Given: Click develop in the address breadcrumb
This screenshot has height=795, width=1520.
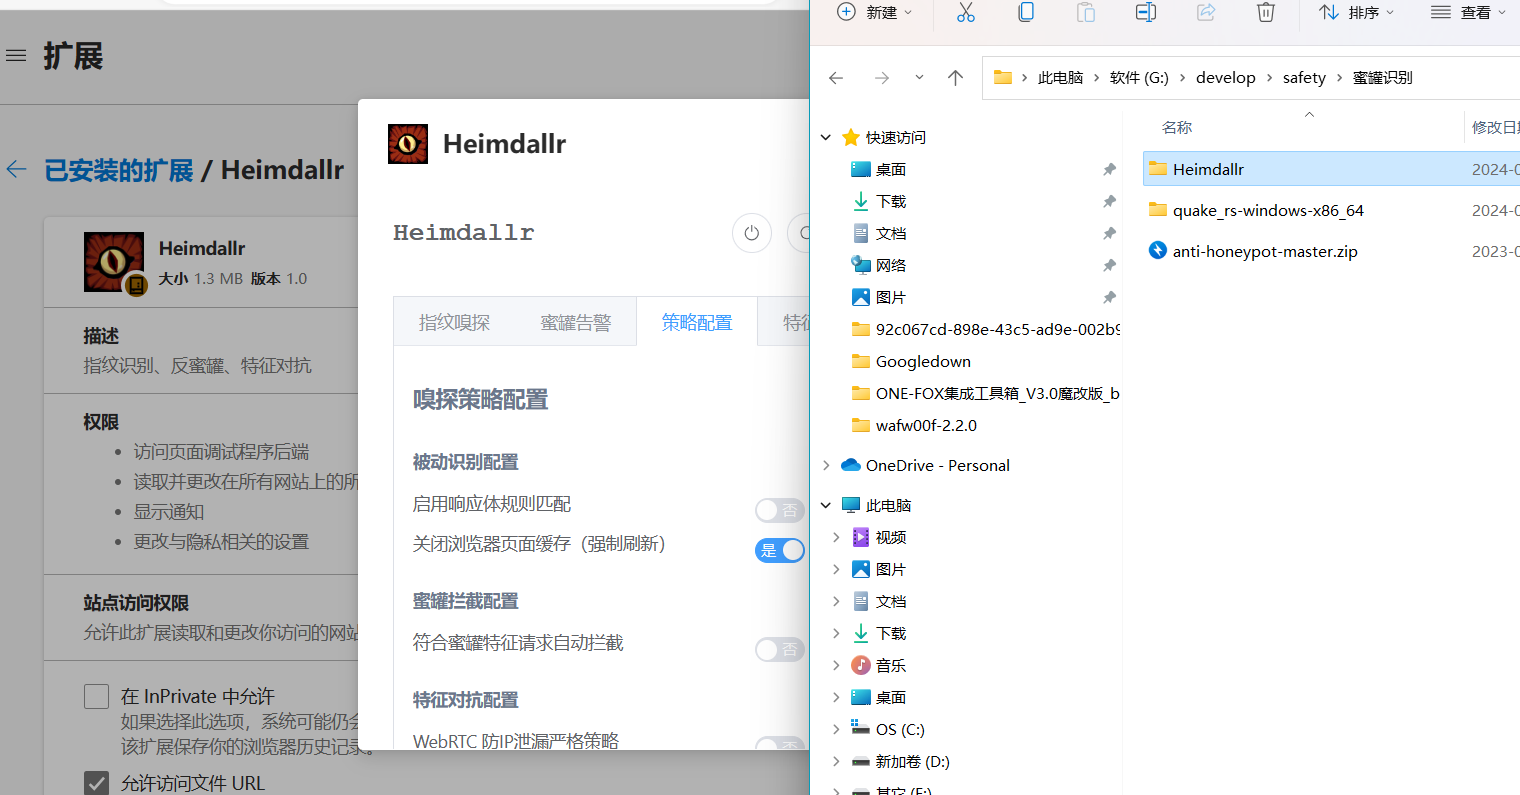Looking at the screenshot, I should (x=1225, y=78).
